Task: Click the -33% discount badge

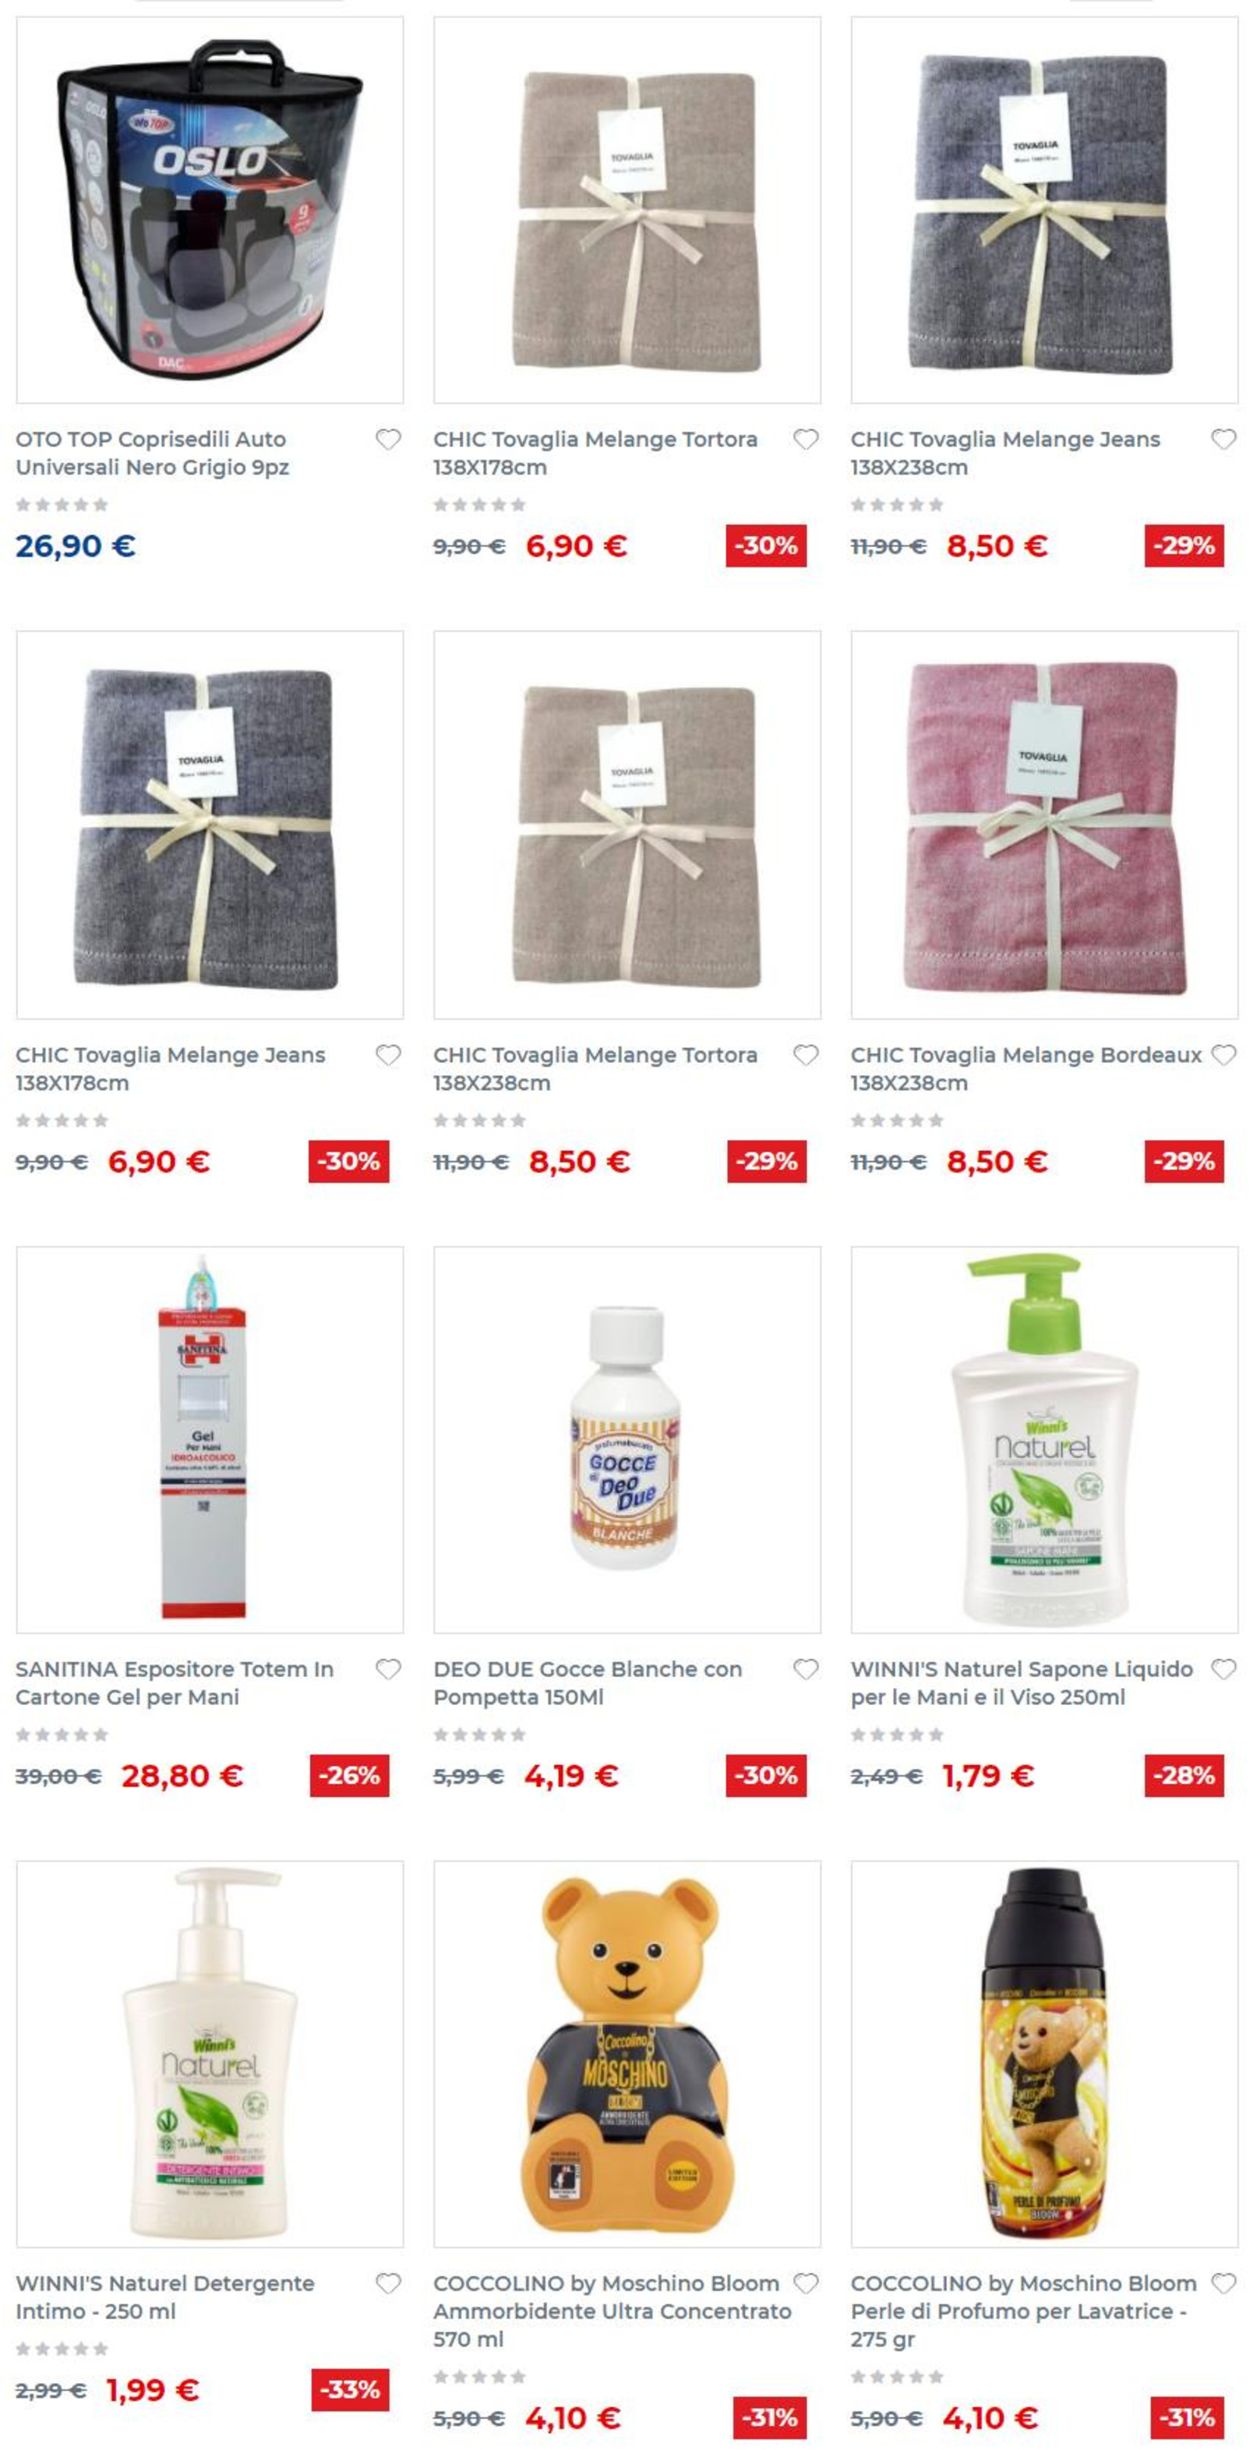Action: [350, 2390]
